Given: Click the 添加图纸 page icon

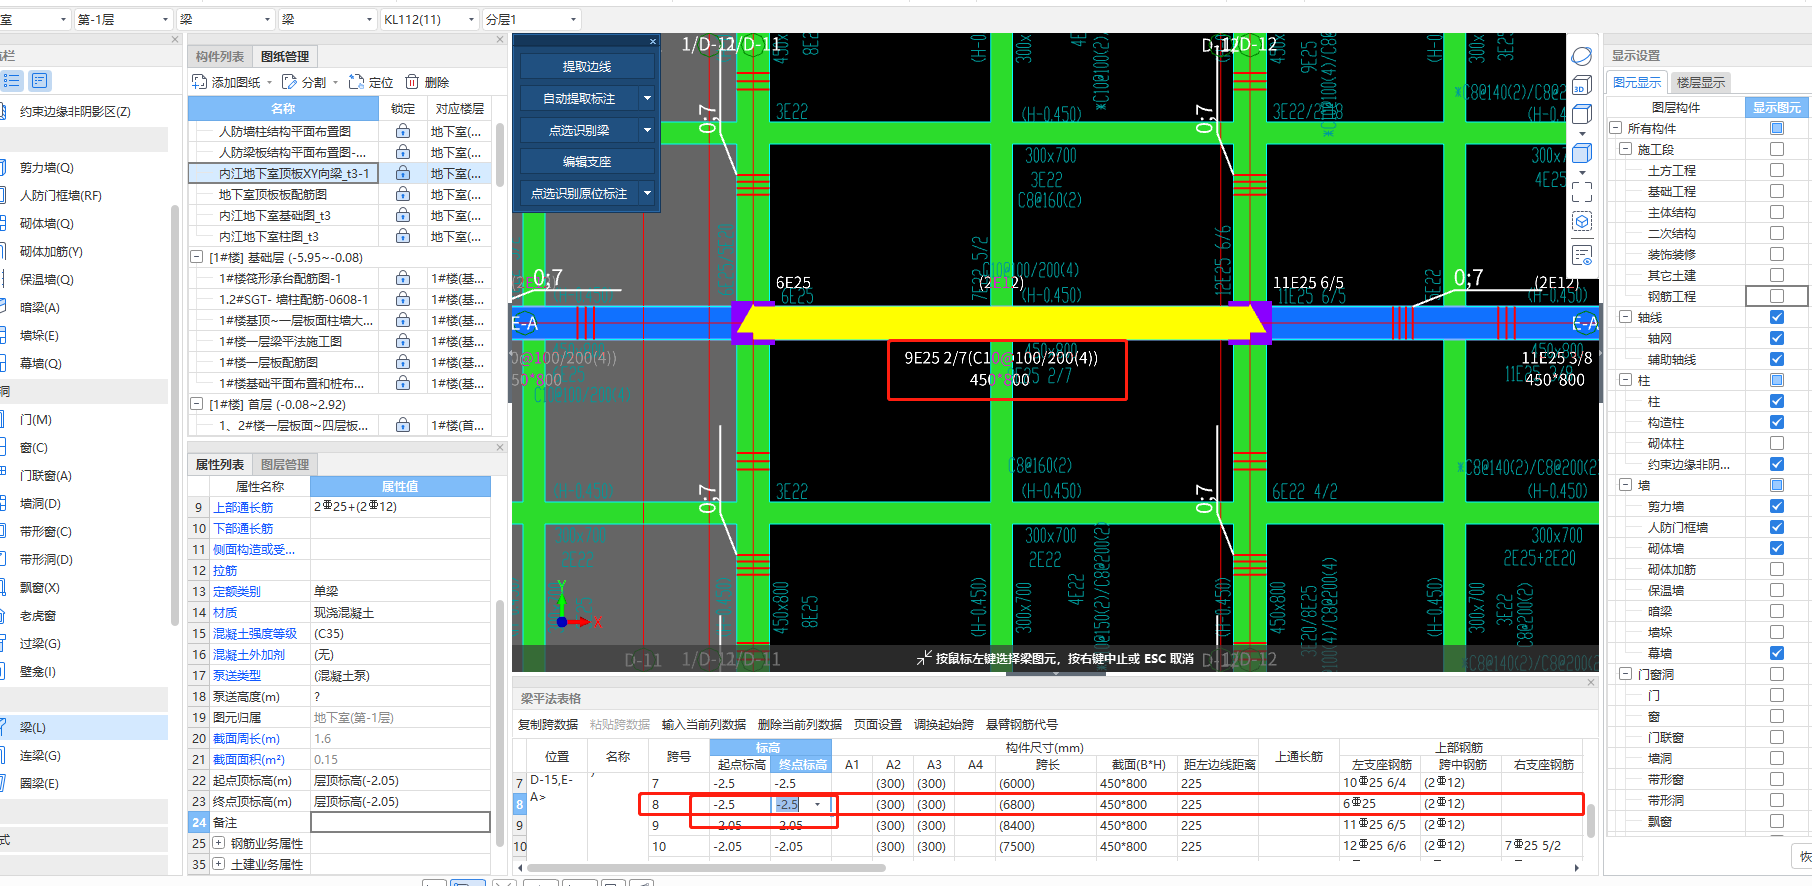Looking at the screenshot, I should [199, 82].
